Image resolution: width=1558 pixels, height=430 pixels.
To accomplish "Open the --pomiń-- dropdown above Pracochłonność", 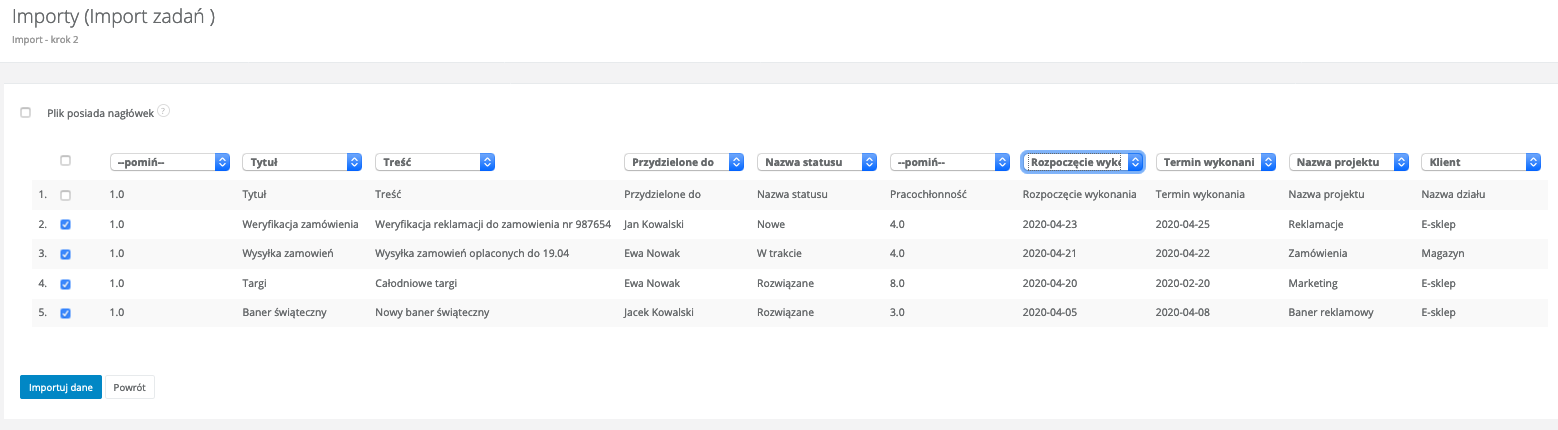I will (949, 162).
